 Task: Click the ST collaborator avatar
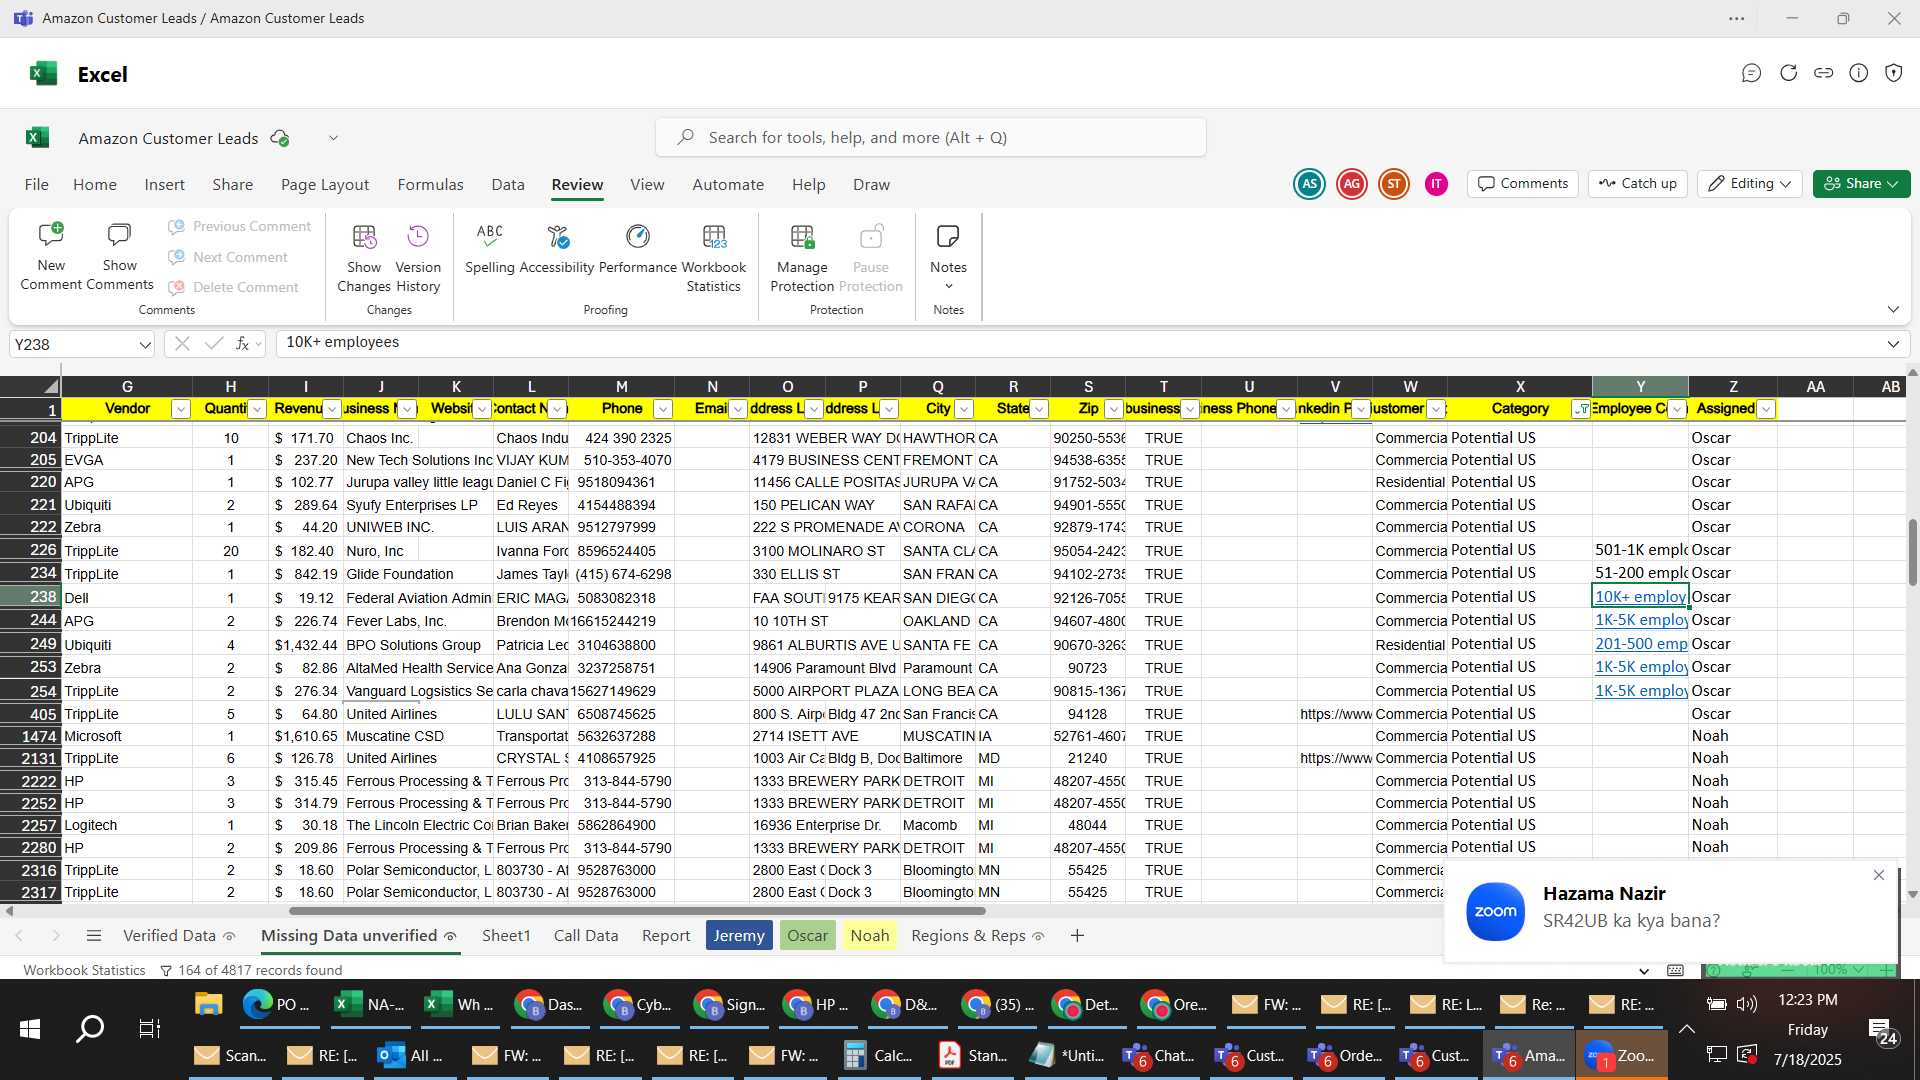click(x=1393, y=184)
